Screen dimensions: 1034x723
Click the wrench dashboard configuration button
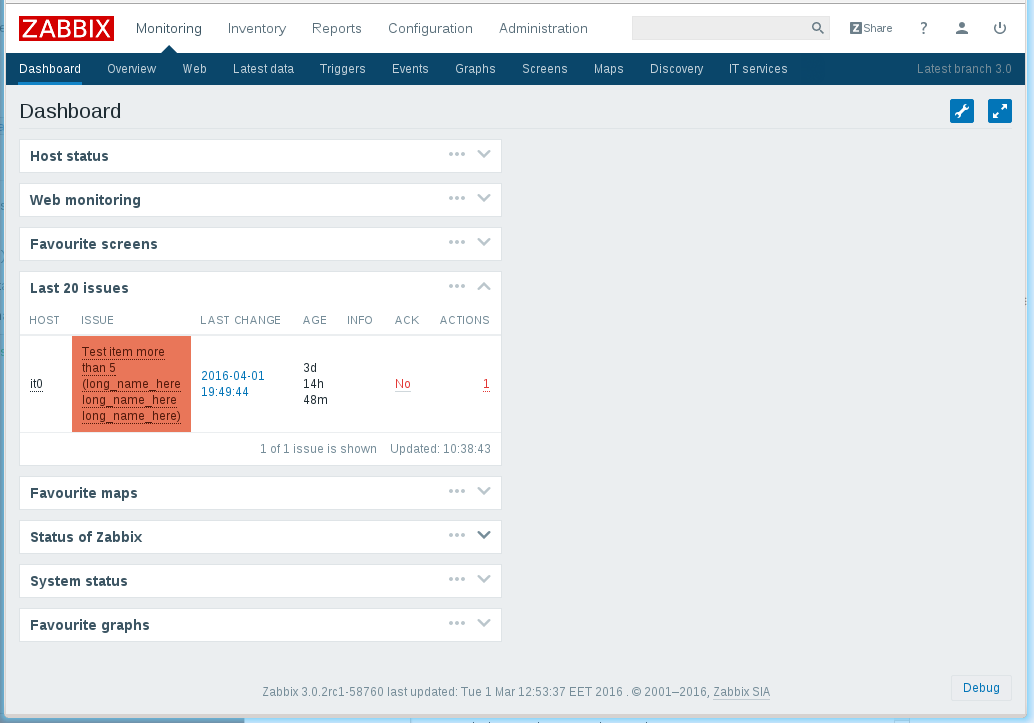pyautogui.click(x=962, y=111)
